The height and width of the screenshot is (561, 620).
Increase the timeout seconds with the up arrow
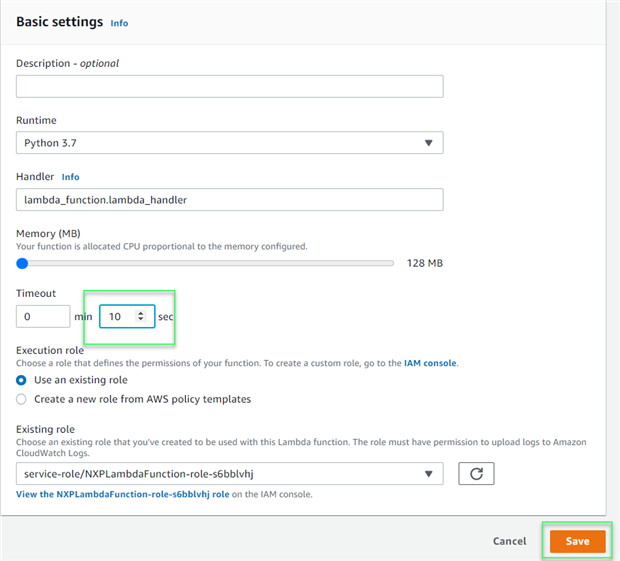click(x=141, y=313)
